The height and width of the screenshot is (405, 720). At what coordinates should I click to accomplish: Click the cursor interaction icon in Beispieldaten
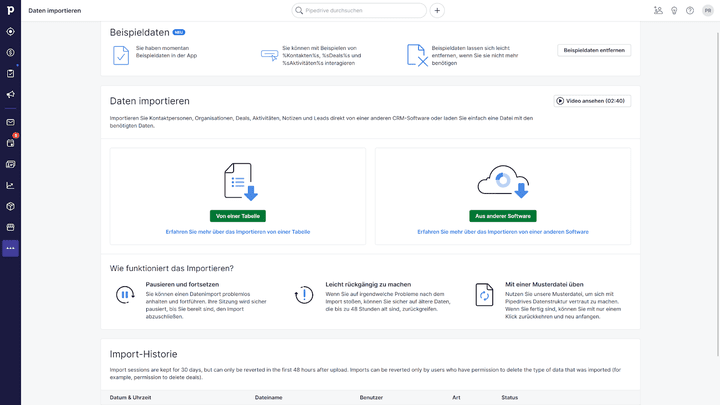[270, 55]
